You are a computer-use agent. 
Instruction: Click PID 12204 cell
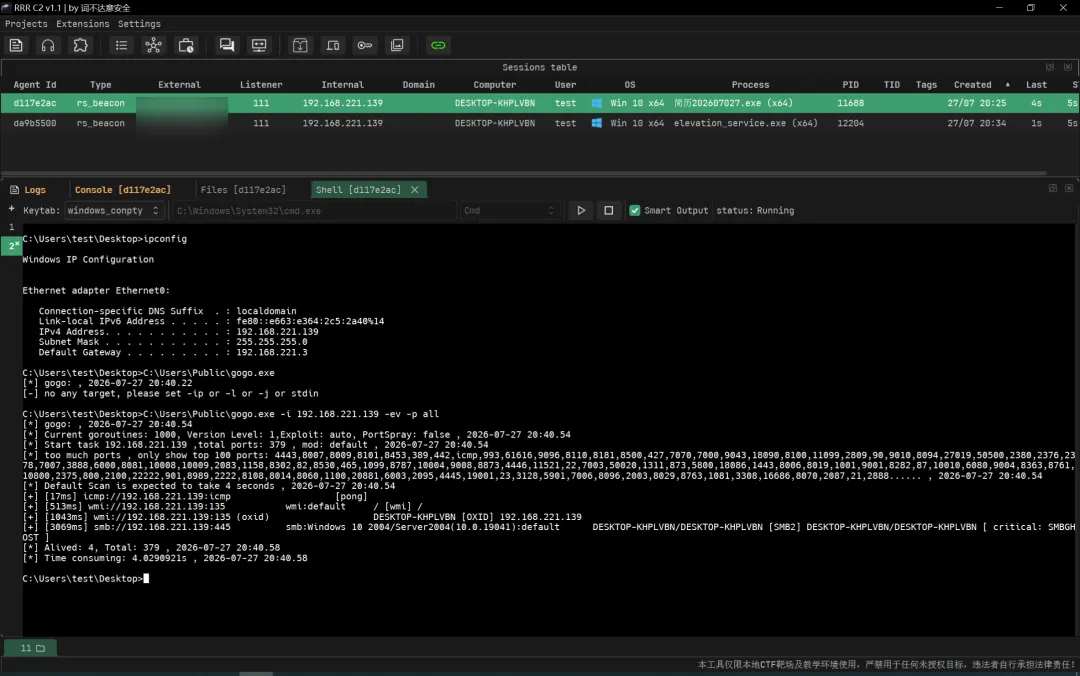(851, 123)
